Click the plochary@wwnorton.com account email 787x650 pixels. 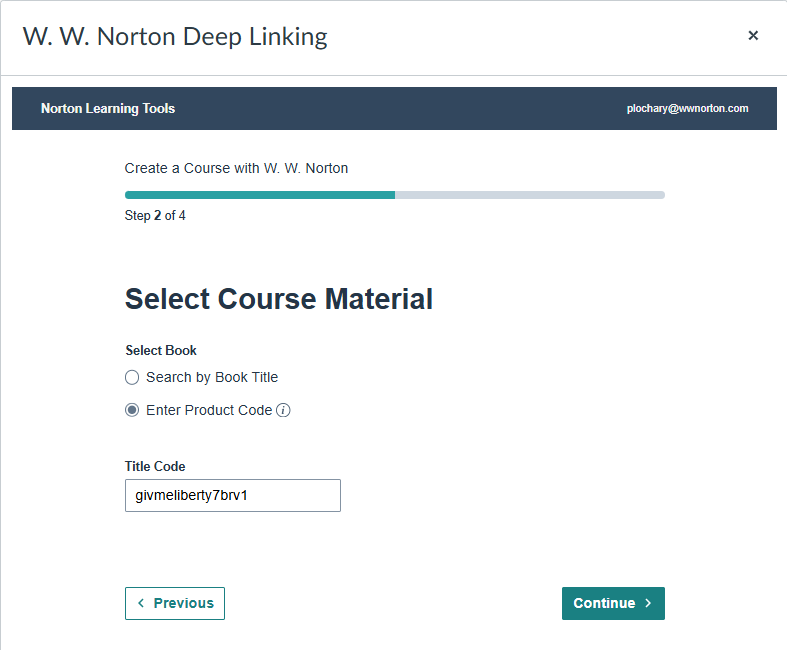coord(687,108)
